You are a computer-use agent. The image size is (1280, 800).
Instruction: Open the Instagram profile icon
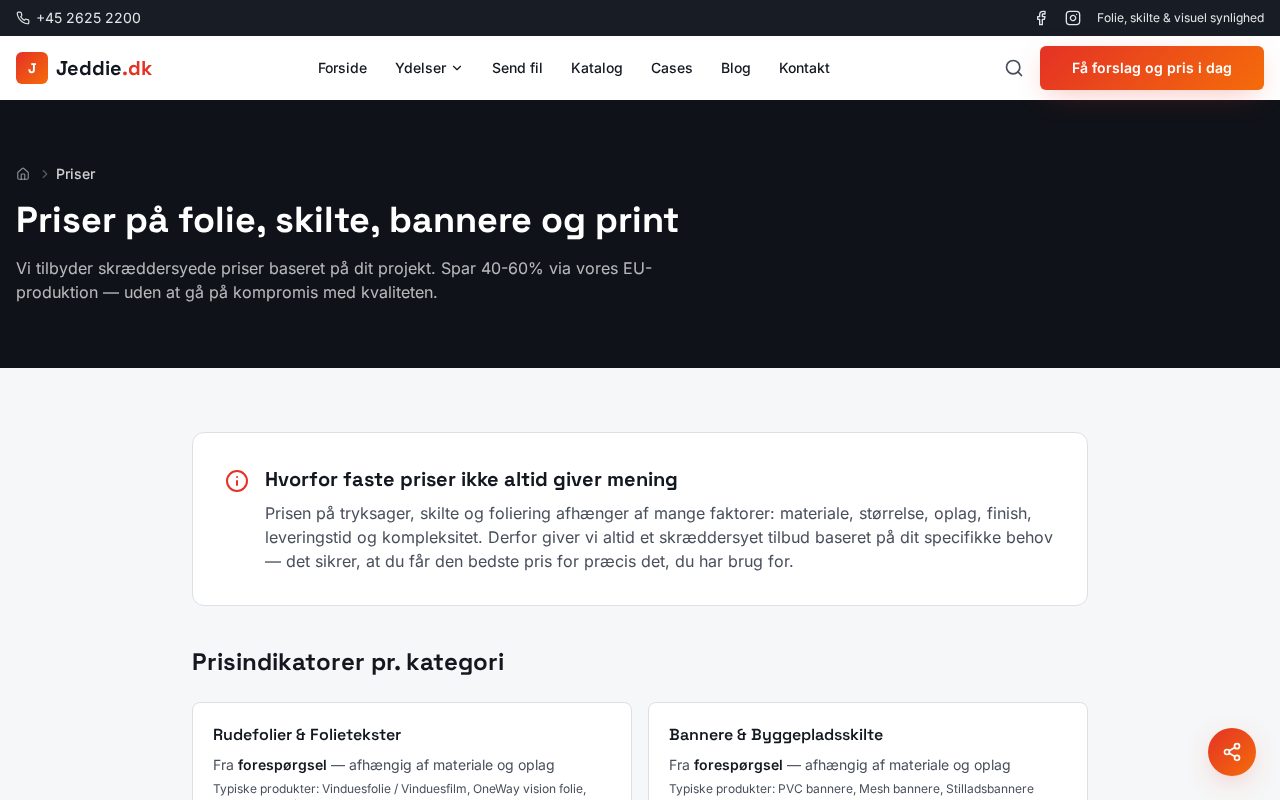(x=1073, y=18)
